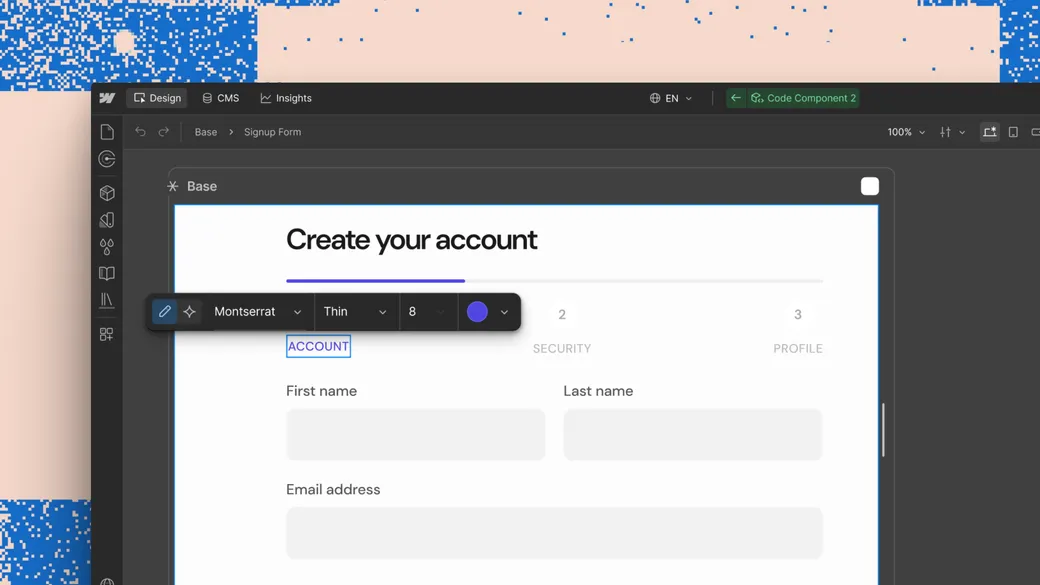Select the ACCOUNT step label

tap(318, 346)
